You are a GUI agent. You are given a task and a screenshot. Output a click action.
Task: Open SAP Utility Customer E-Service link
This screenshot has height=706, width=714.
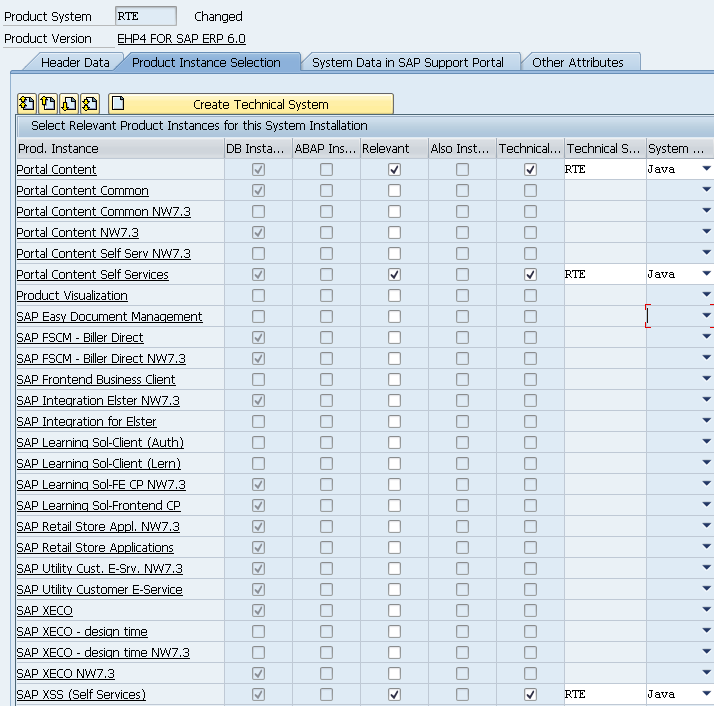(x=99, y=589)
